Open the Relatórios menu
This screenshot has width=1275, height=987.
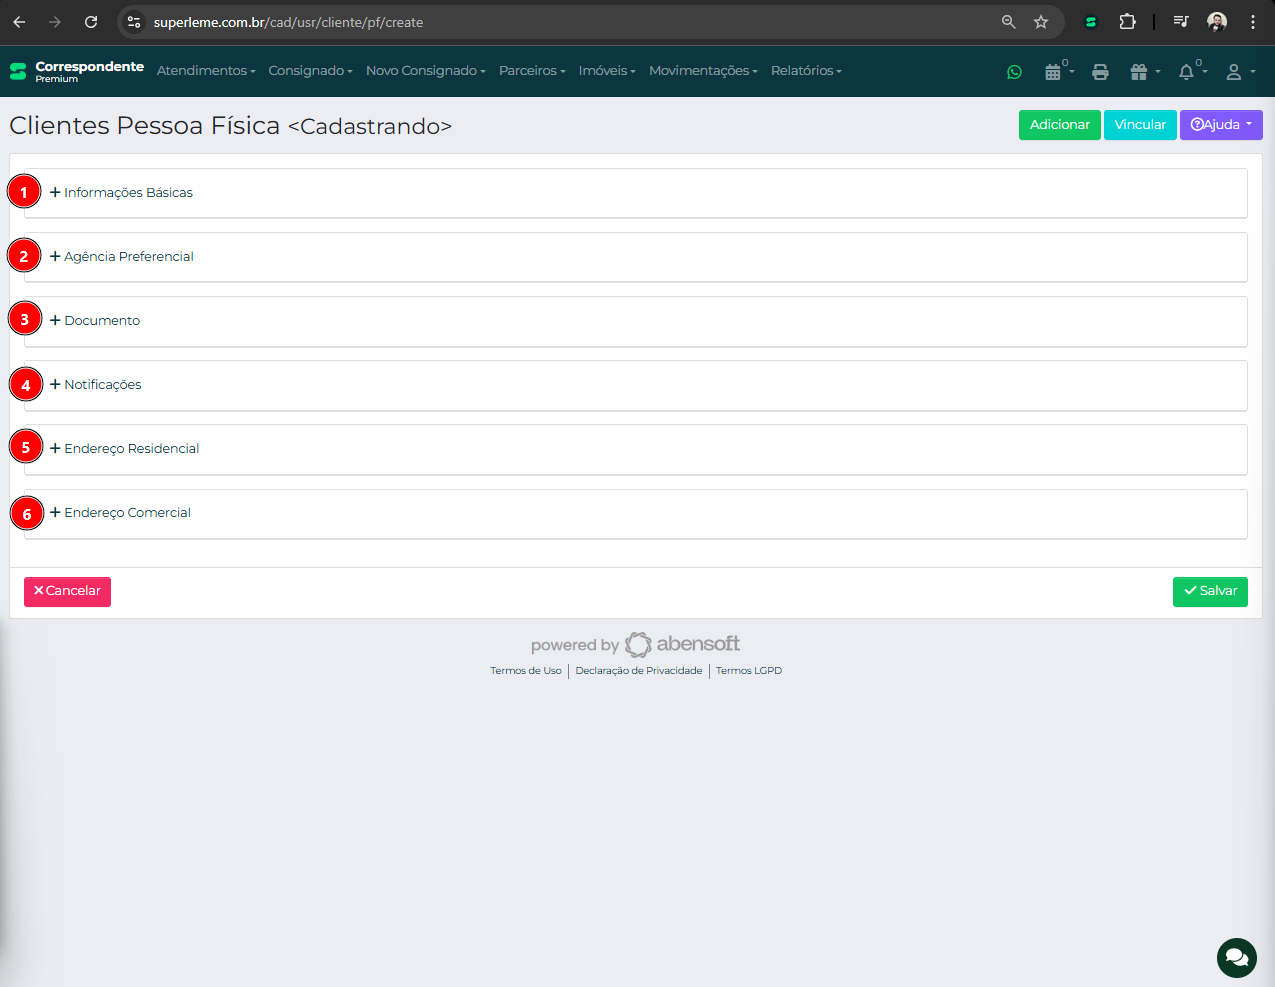coord(805,71)
